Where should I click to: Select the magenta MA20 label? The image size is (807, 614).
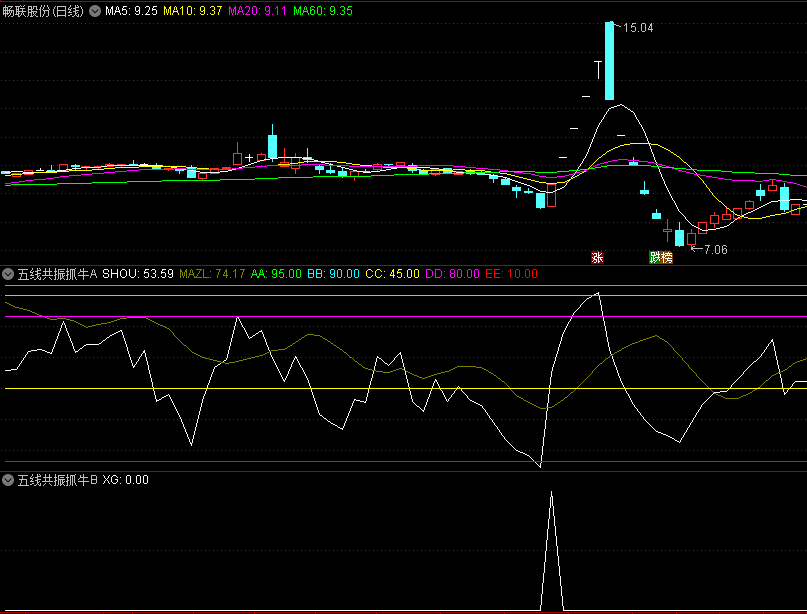click(x=259, y=11)
